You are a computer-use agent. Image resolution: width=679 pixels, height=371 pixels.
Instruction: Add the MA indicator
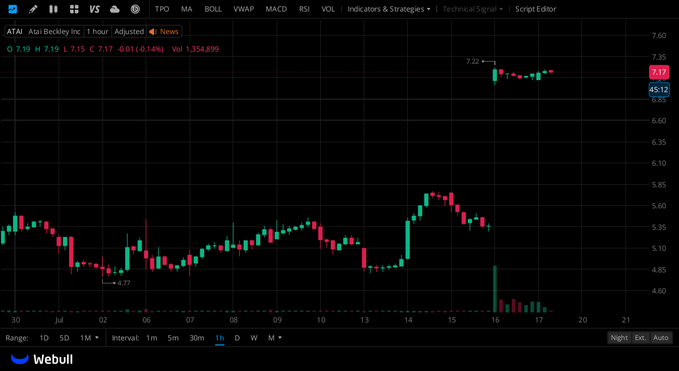[187, 9]
